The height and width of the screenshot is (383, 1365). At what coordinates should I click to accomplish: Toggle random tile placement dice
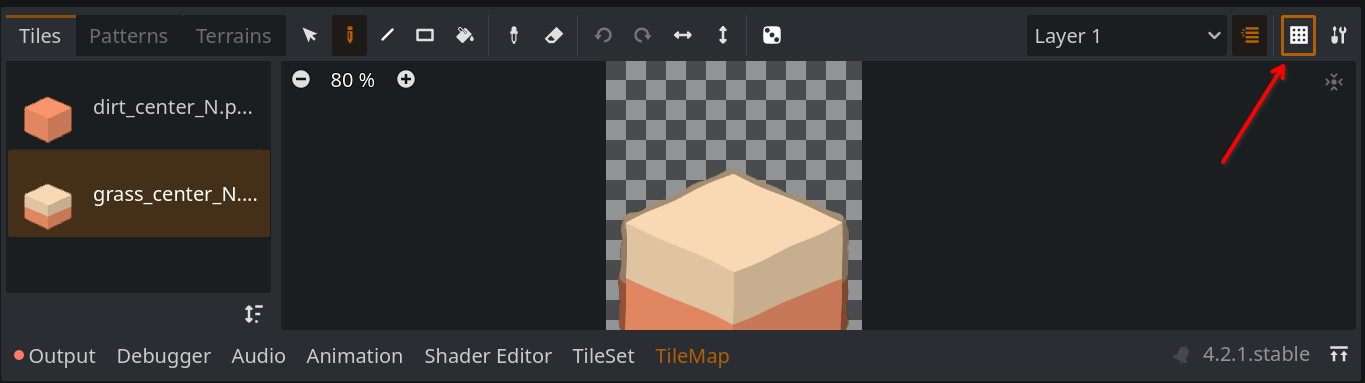coord(772,35)
